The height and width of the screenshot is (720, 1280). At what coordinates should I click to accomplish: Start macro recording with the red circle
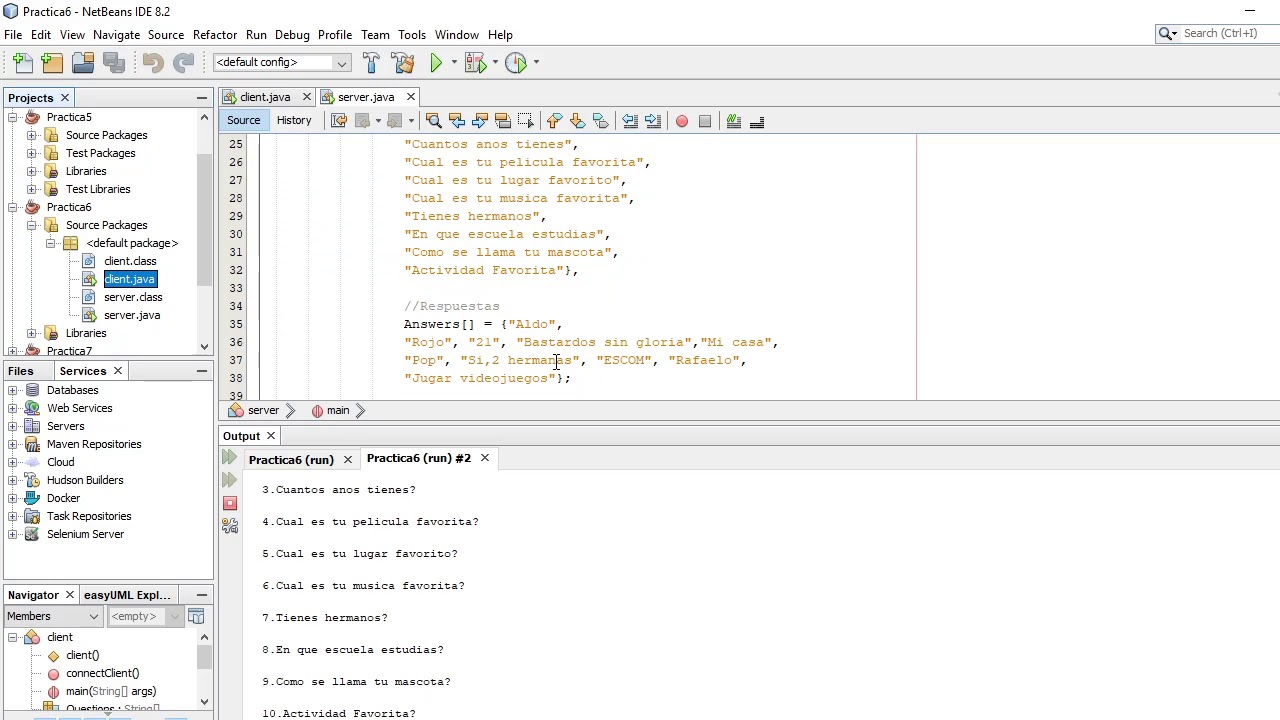click(682, 121)
